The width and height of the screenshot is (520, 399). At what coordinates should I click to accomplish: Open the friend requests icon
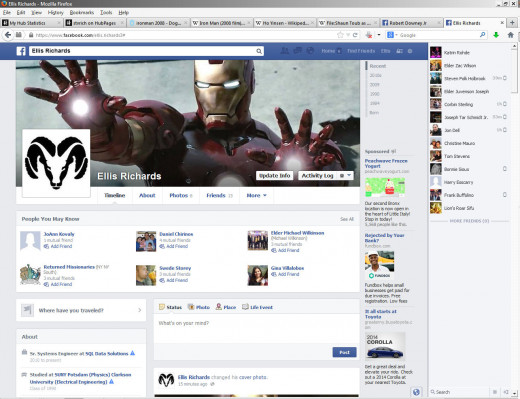(x=285, y=51)
